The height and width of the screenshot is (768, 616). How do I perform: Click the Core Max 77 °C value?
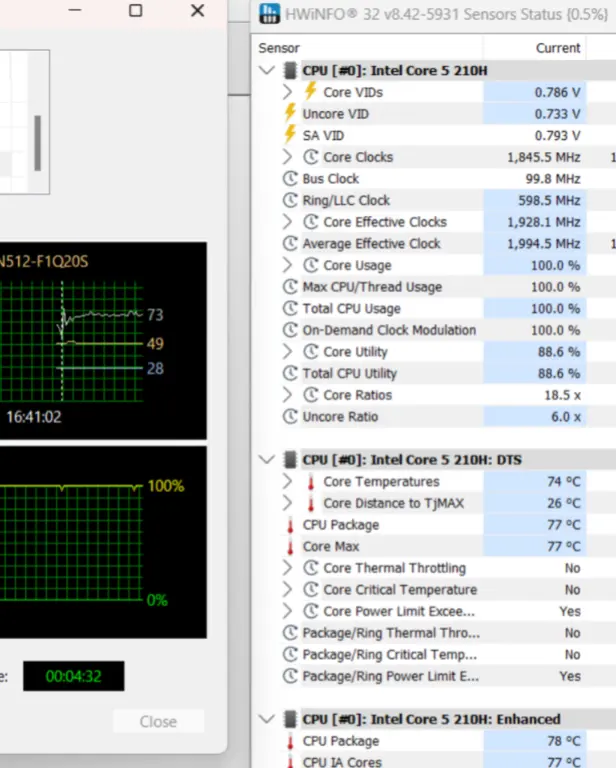coord(564,547)
